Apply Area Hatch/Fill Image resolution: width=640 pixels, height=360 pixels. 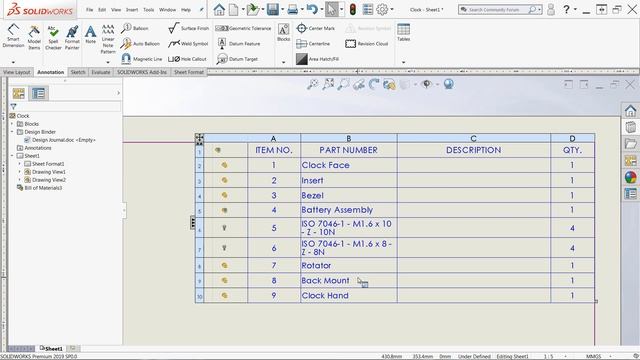coord(318,59)
